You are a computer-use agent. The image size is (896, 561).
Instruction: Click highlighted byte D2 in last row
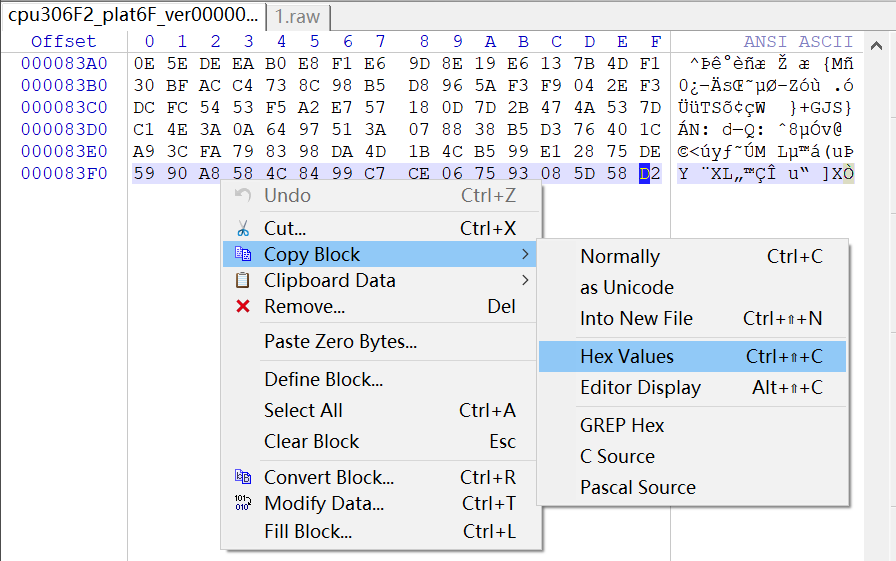pos(650,173)
